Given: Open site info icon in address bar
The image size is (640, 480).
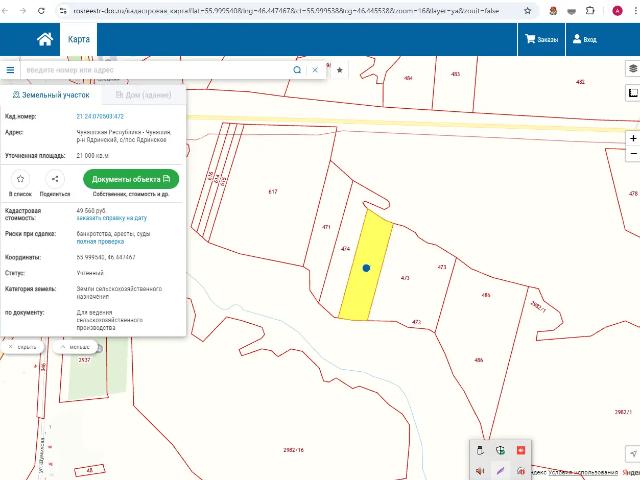Looking at the screenshot, I should point(63,11).
